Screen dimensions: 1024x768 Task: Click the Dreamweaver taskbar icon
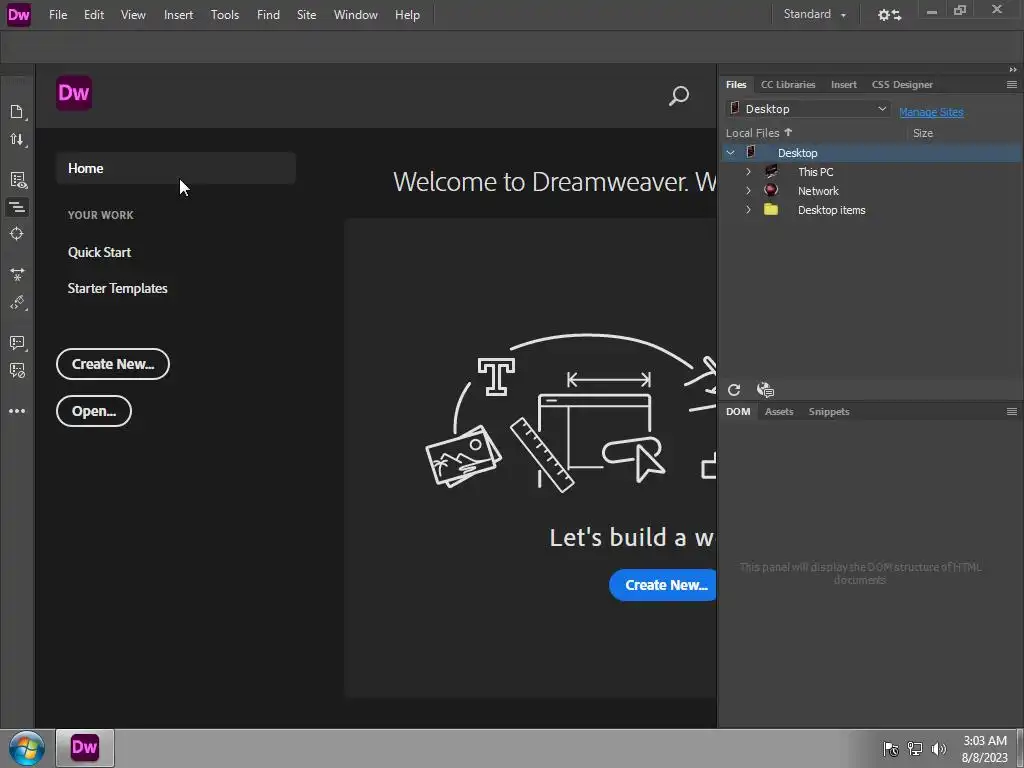coord(85,748)
